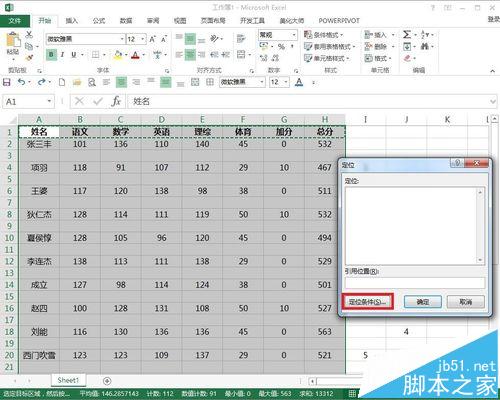Decrease font size with the smaller A icon
Viewport: 500px width, 400px height.
(x=164, y=39)
